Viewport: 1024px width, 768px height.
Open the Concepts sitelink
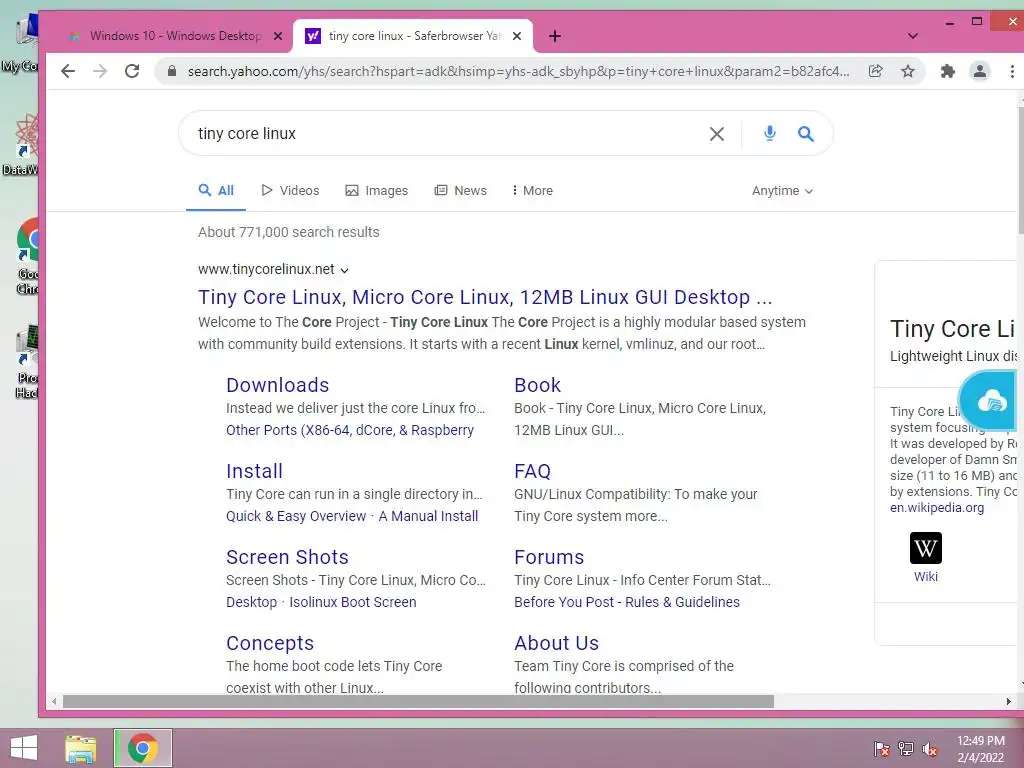[x=270, y=644]
